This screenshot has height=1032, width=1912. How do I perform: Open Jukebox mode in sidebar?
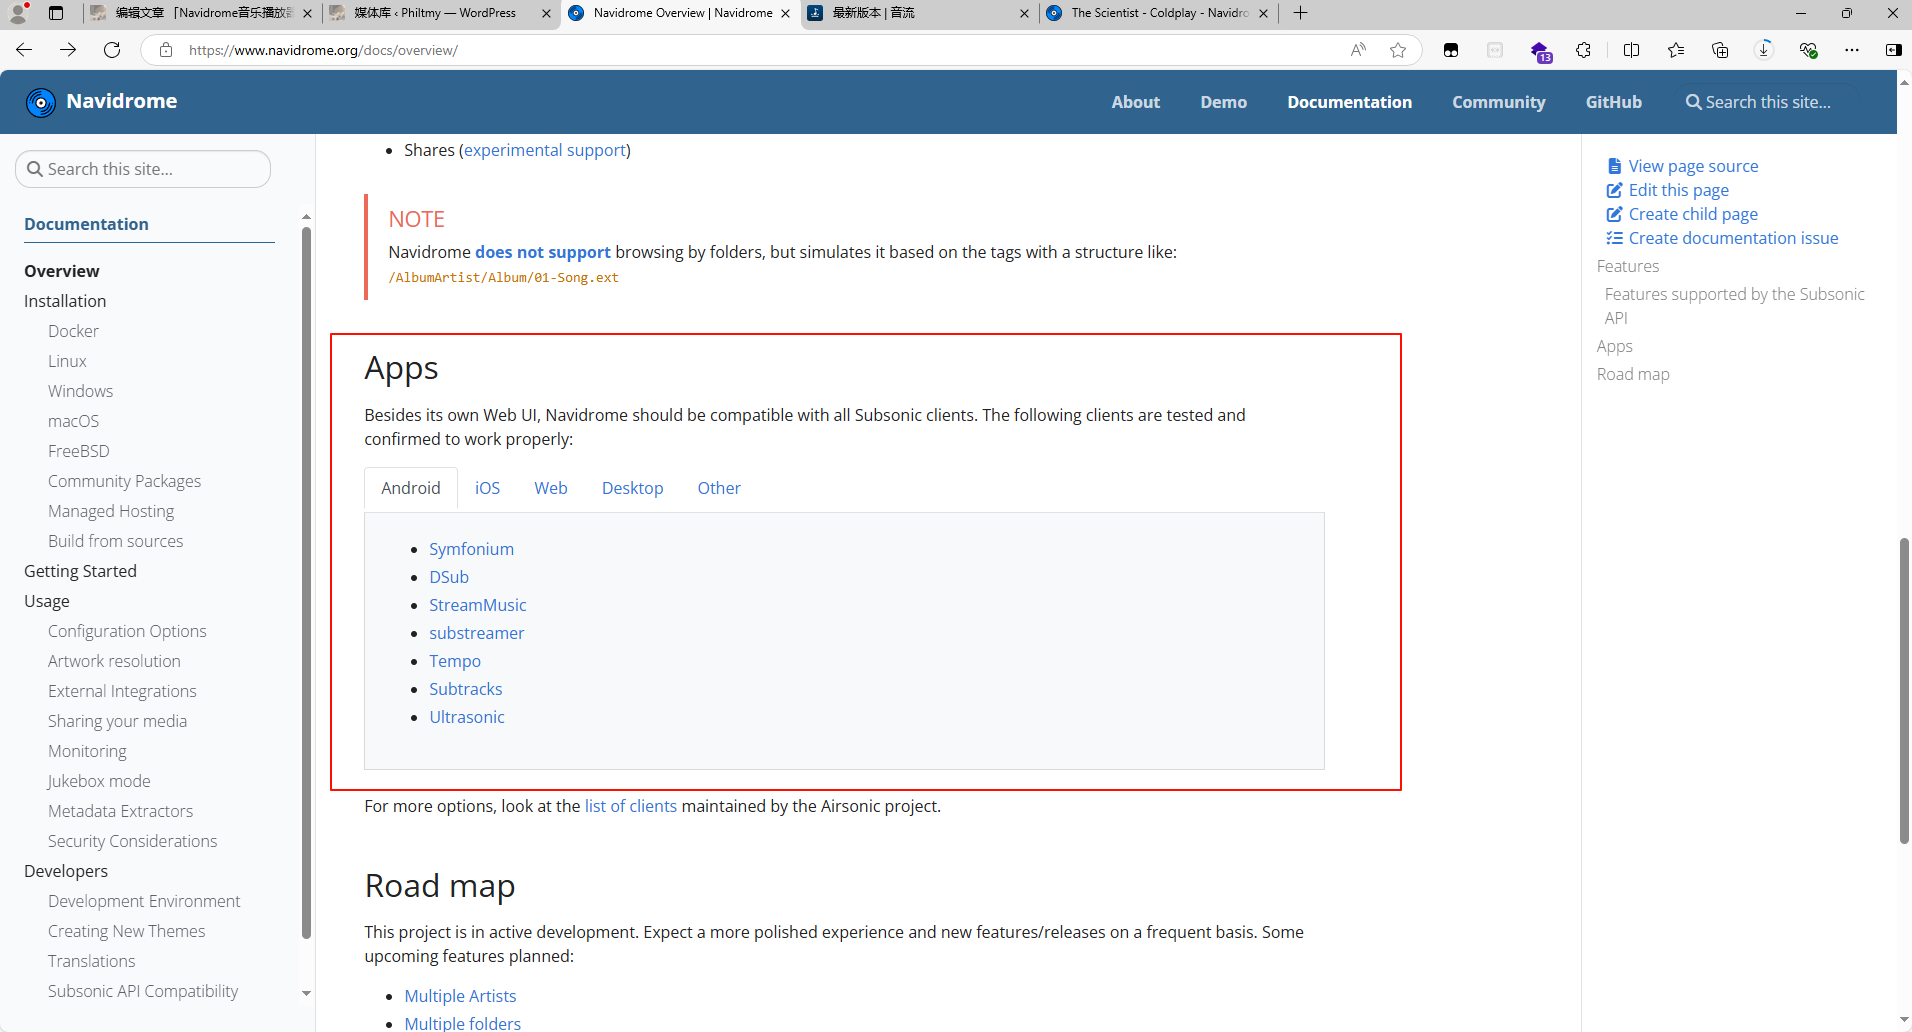99,781
